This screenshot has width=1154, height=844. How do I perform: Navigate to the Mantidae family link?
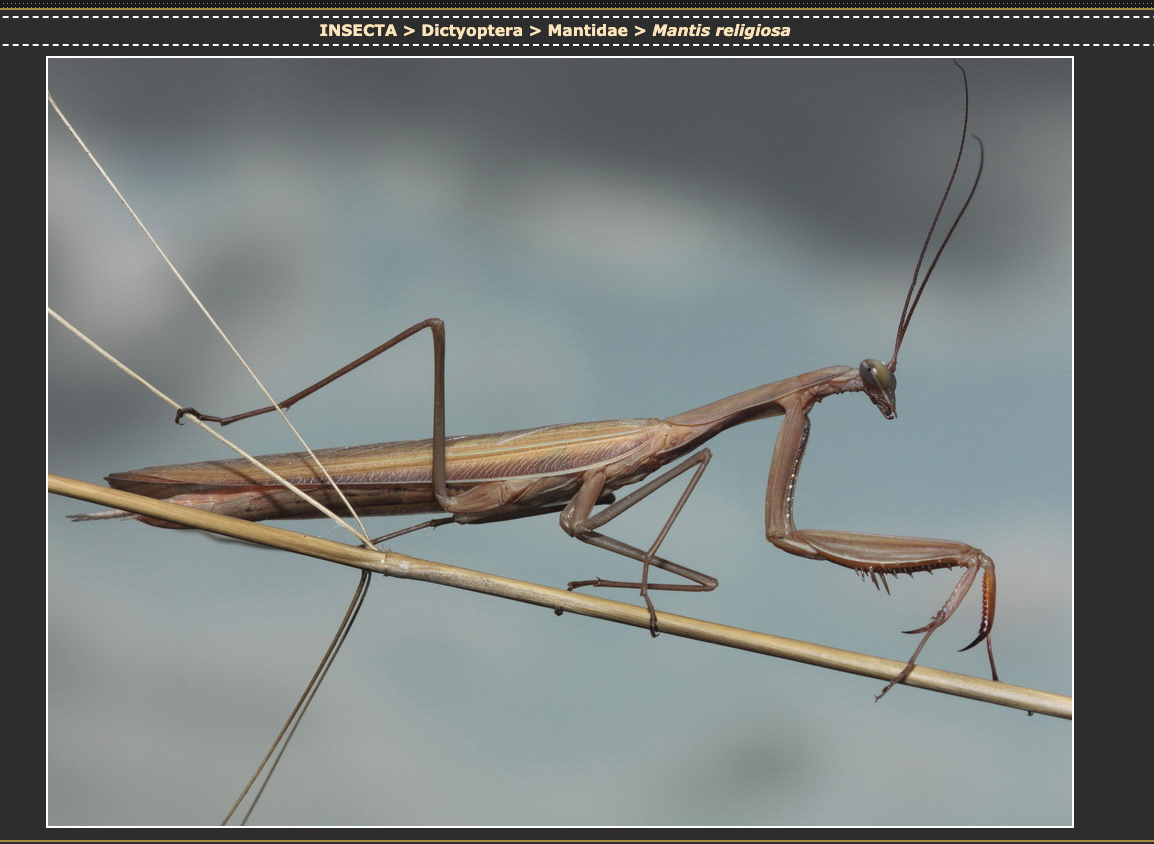(x=587, y=30)
